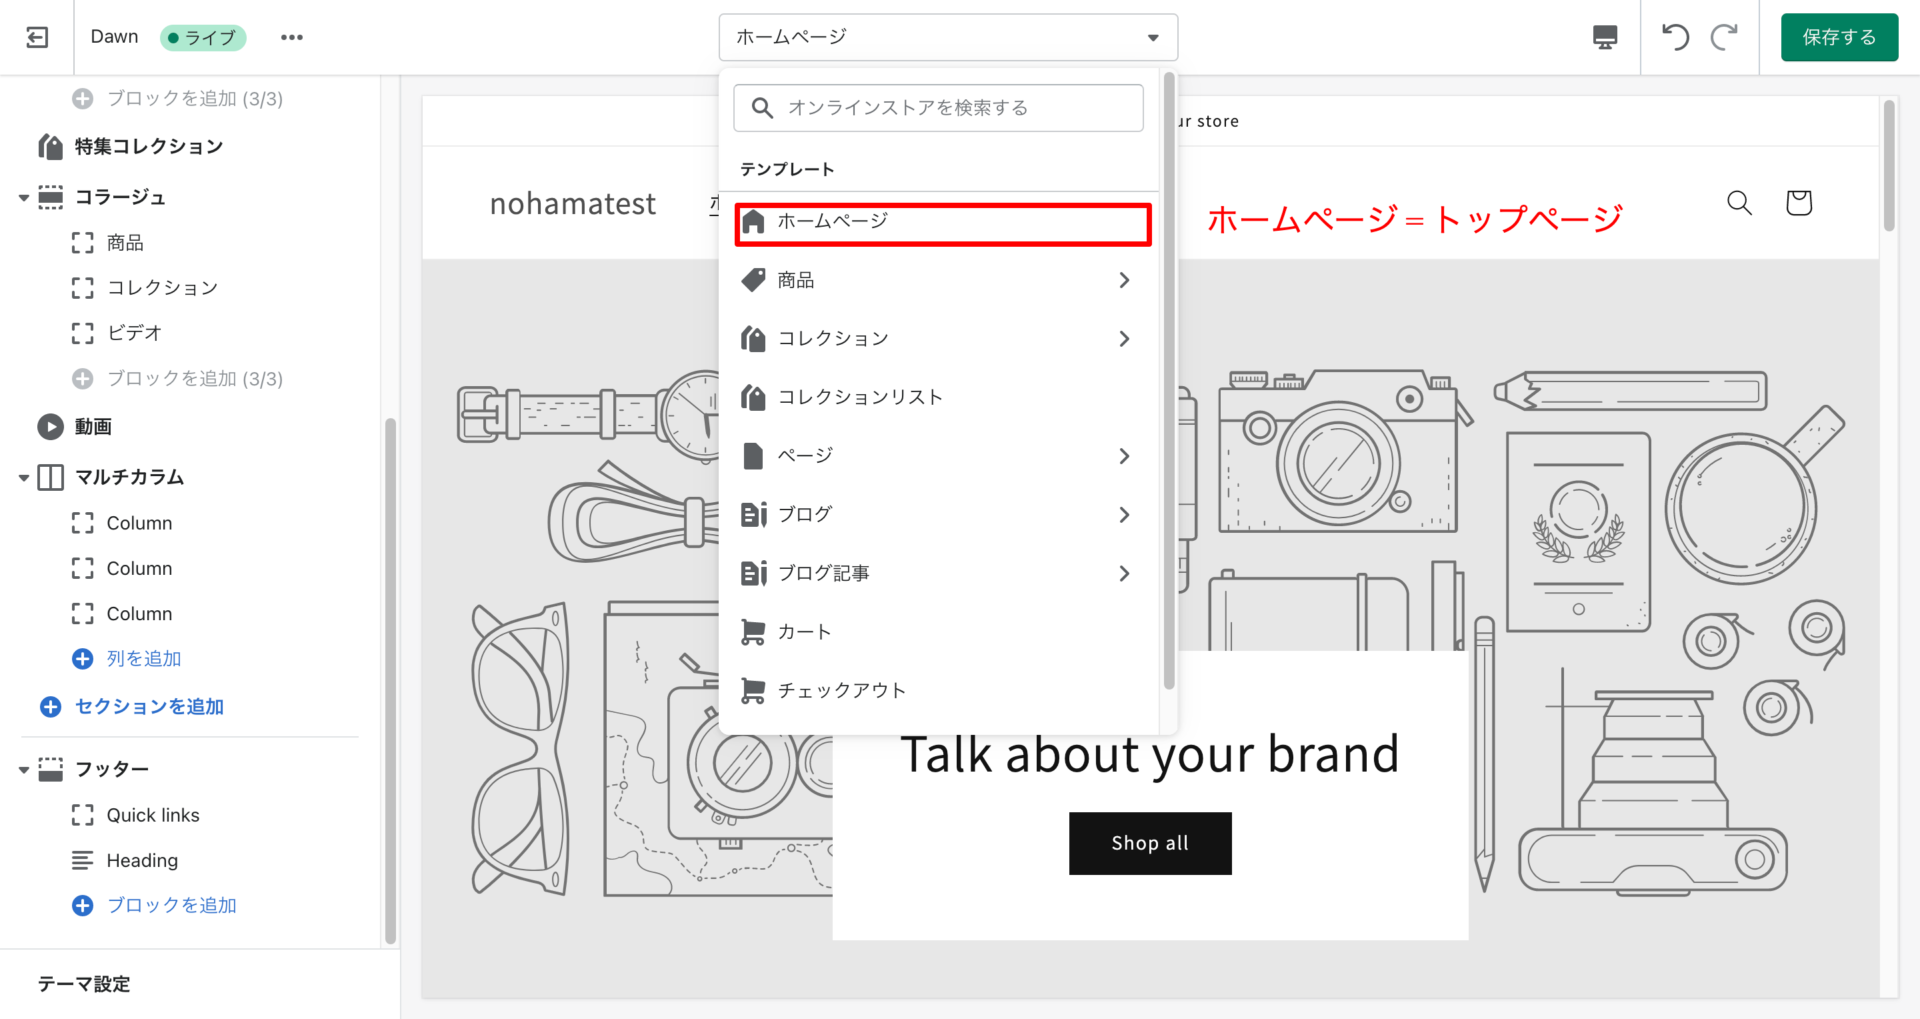Click the green 保存する button
The image size is (1920, 1019).
(1838, 38)
